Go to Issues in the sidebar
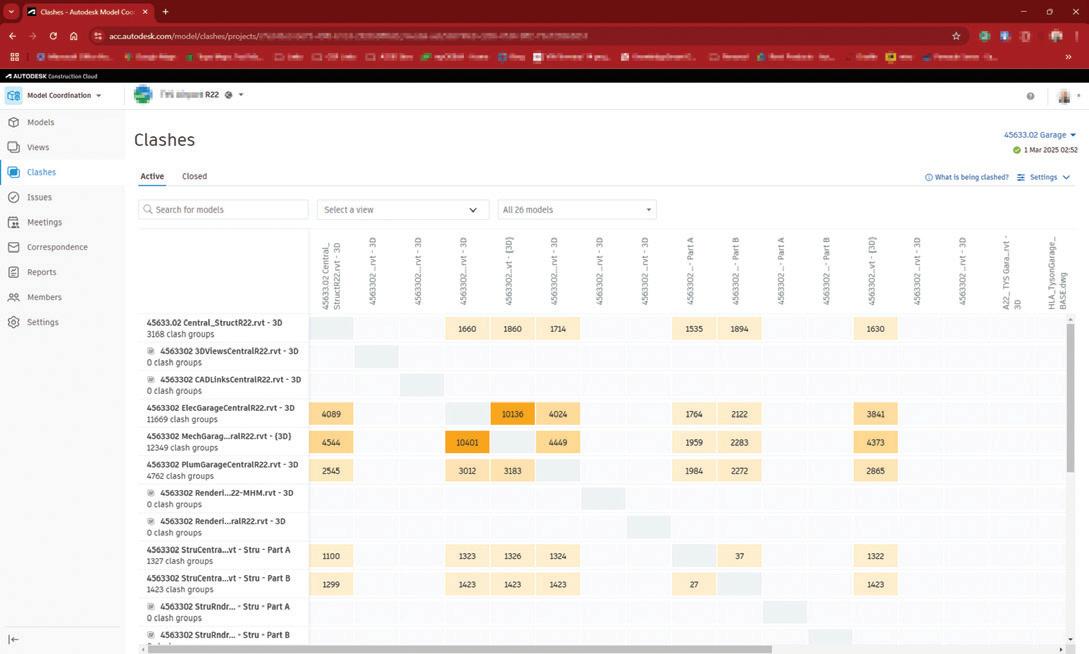This screenshot has height=654, width=1089. coord(39,197)
